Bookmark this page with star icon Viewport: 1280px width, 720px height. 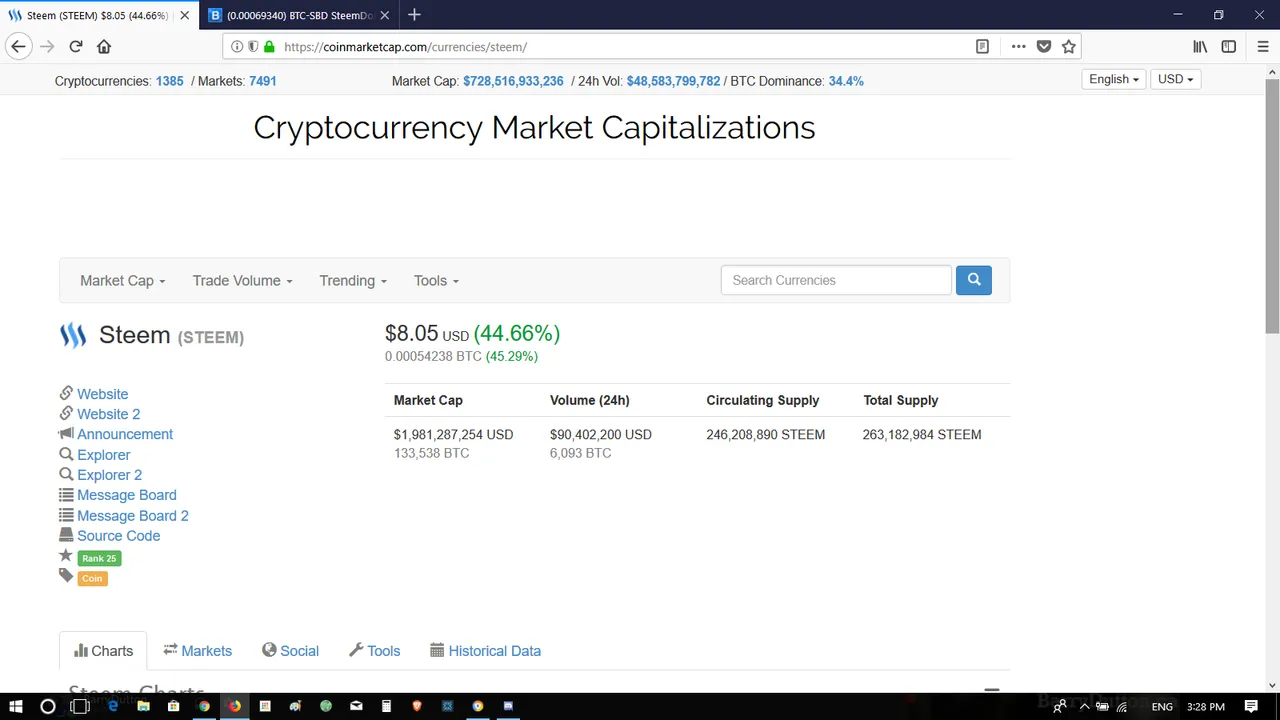1069,46
